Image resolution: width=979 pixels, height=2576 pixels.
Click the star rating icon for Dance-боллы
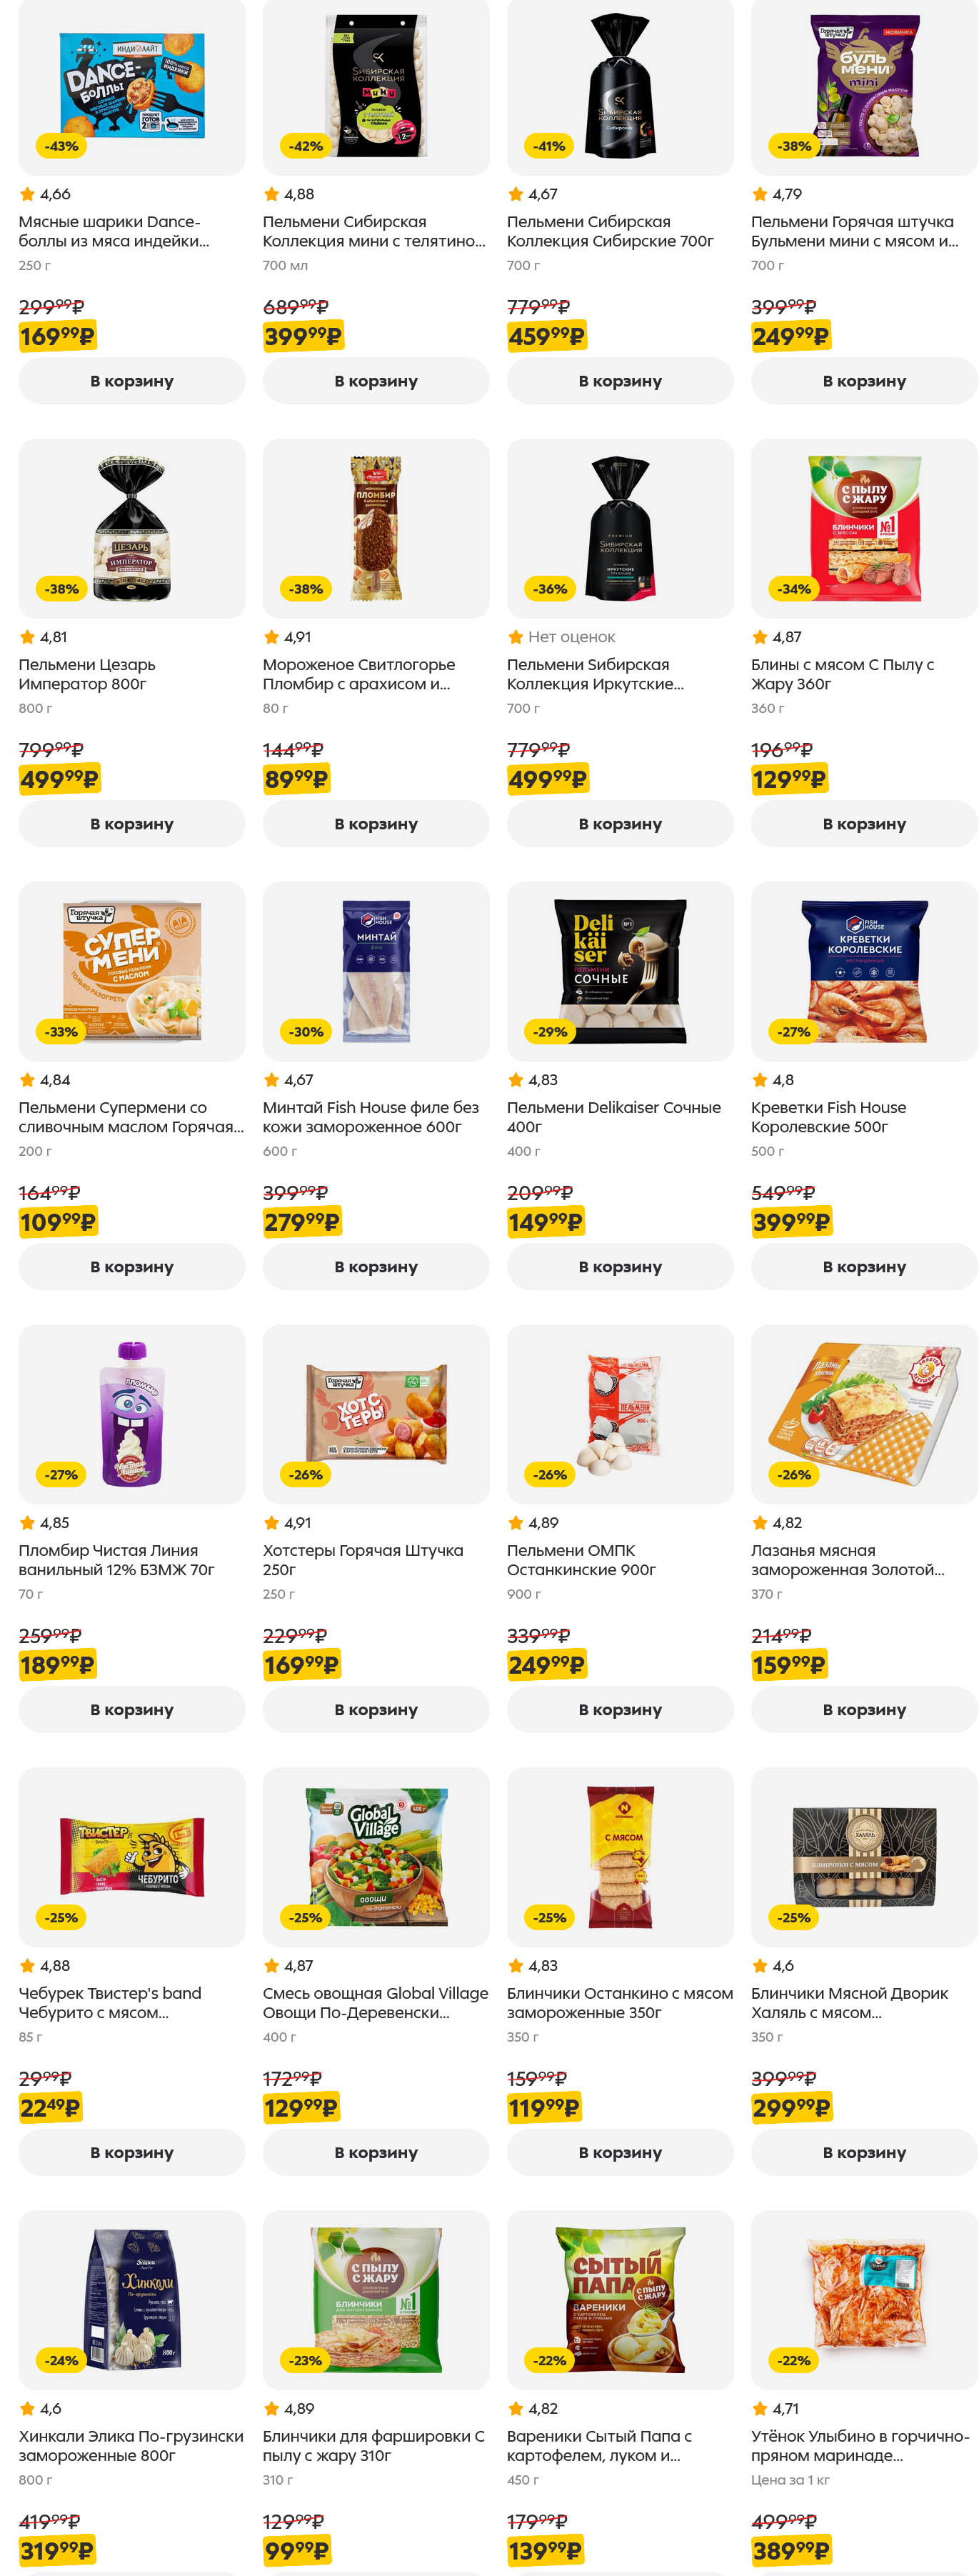(27, 194)
